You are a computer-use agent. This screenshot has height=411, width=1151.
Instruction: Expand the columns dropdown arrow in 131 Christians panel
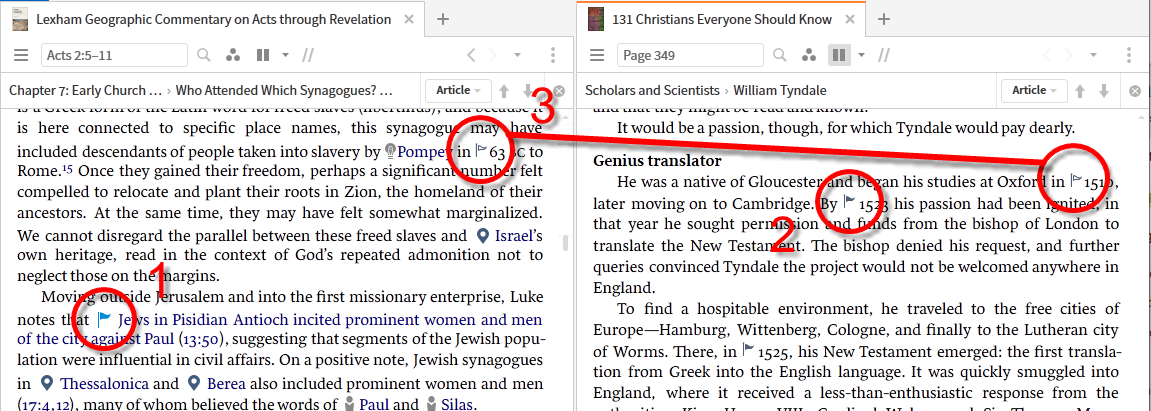tap(862, 55)
